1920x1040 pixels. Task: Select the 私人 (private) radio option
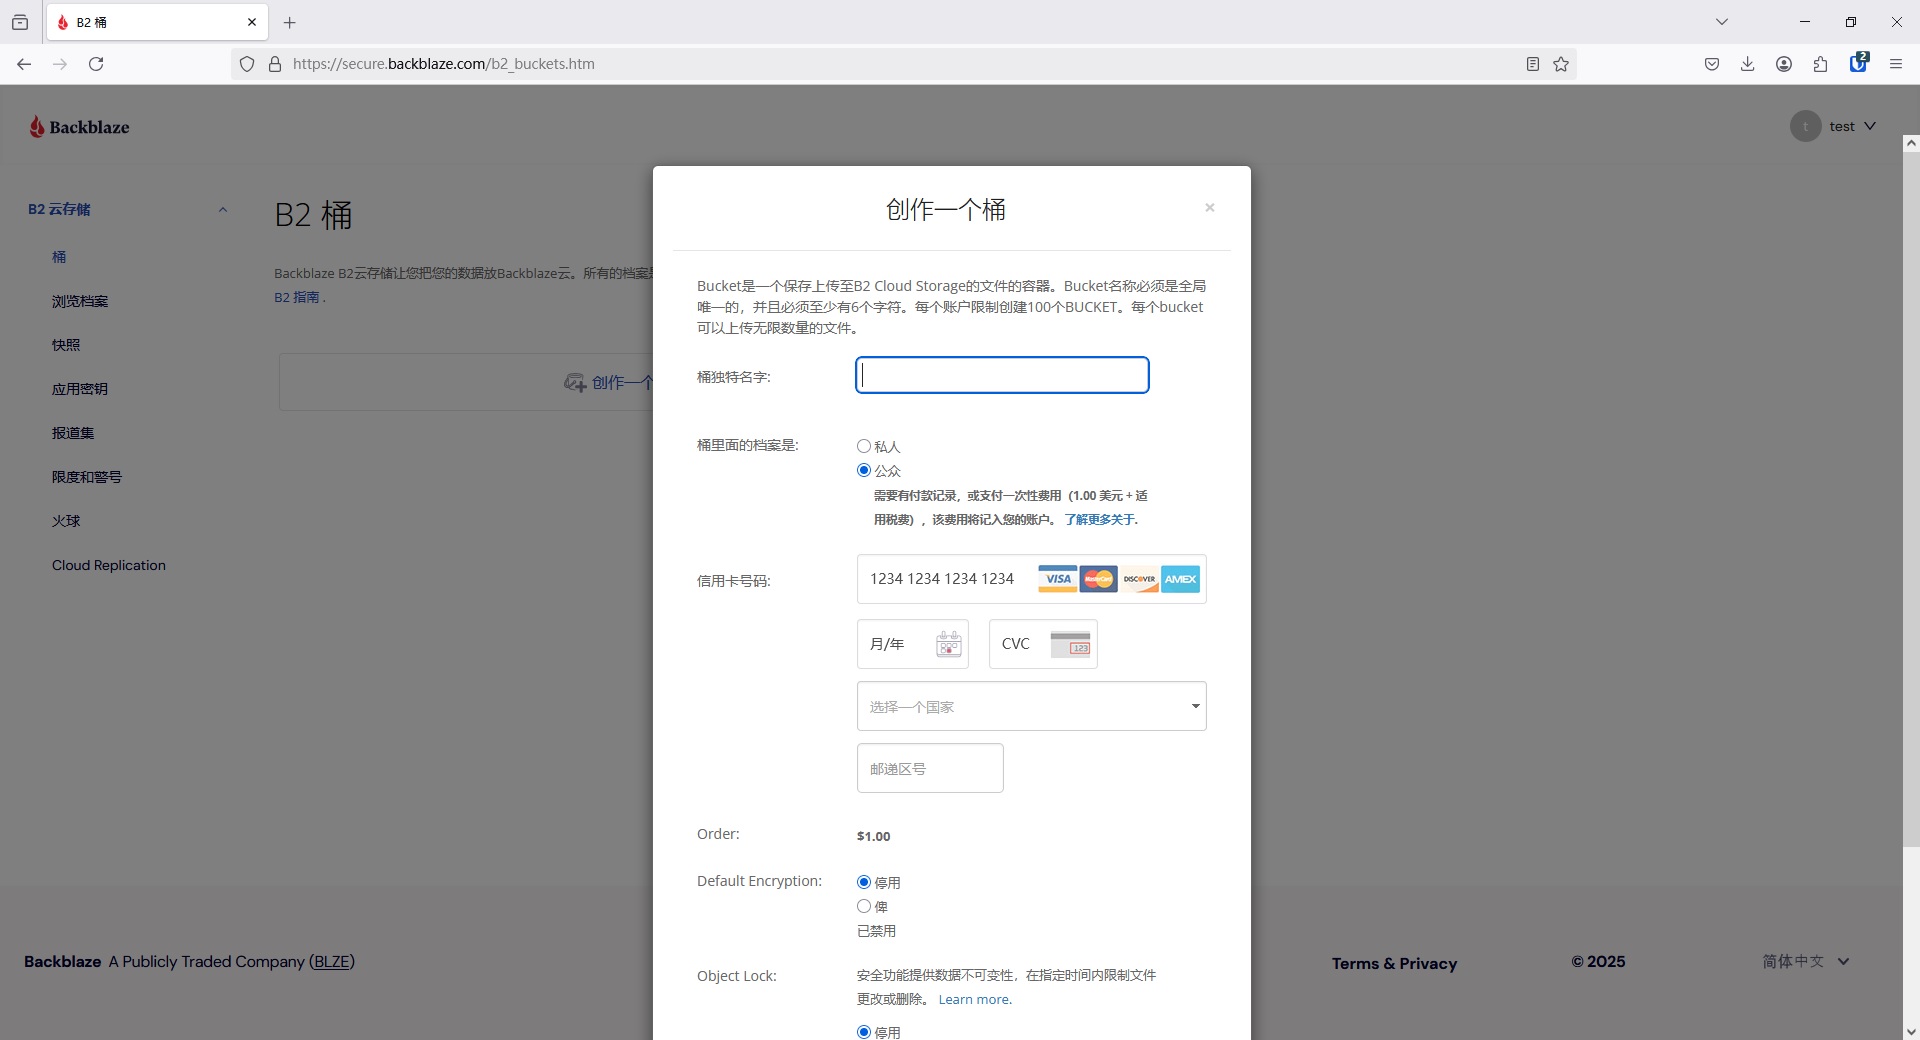point(864,447)
